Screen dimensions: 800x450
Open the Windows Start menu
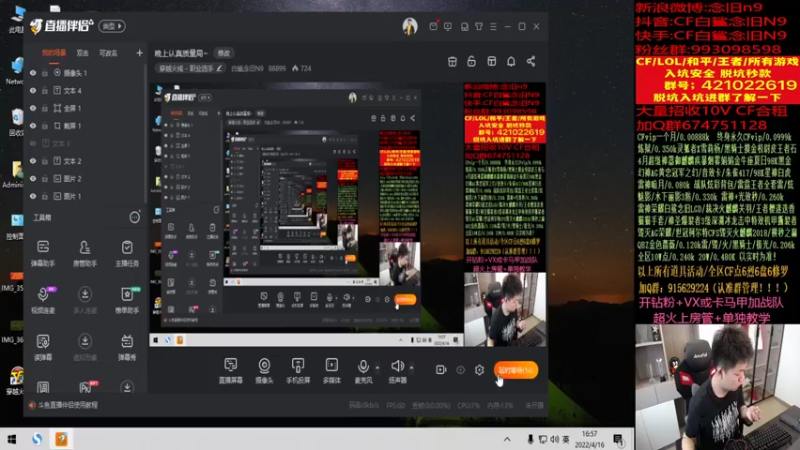[x=12, y=439]
